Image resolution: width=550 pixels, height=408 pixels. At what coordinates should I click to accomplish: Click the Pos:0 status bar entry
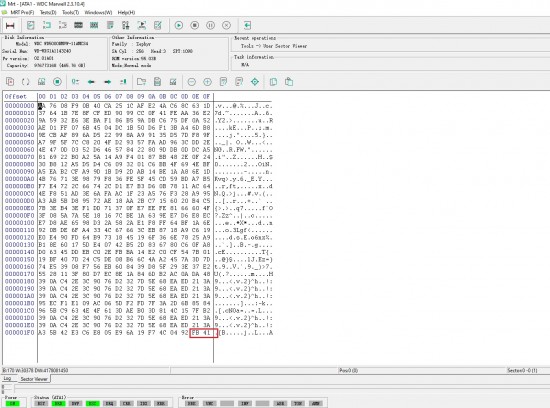point(348,370)
